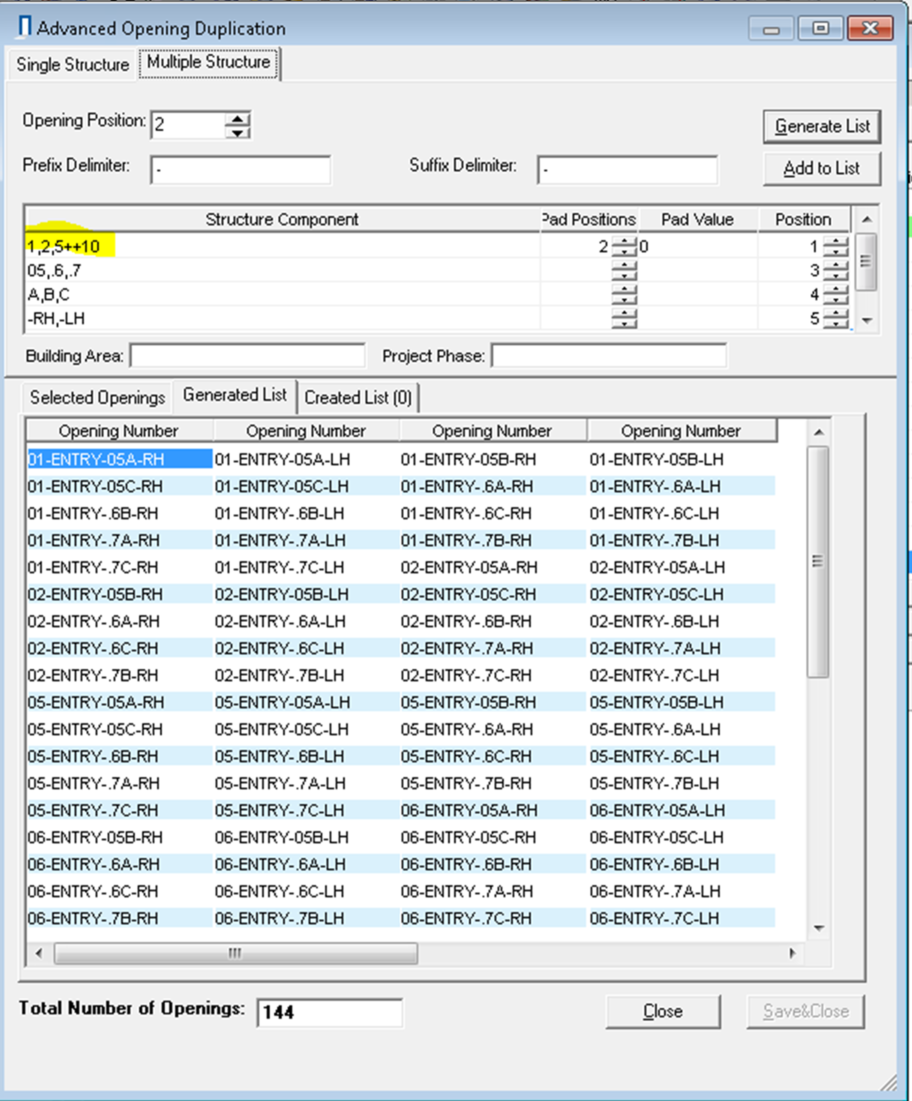The width and height of the screenshot is (912, 1101).
Task: Click the Position column header
Action: tap(803, 220)
